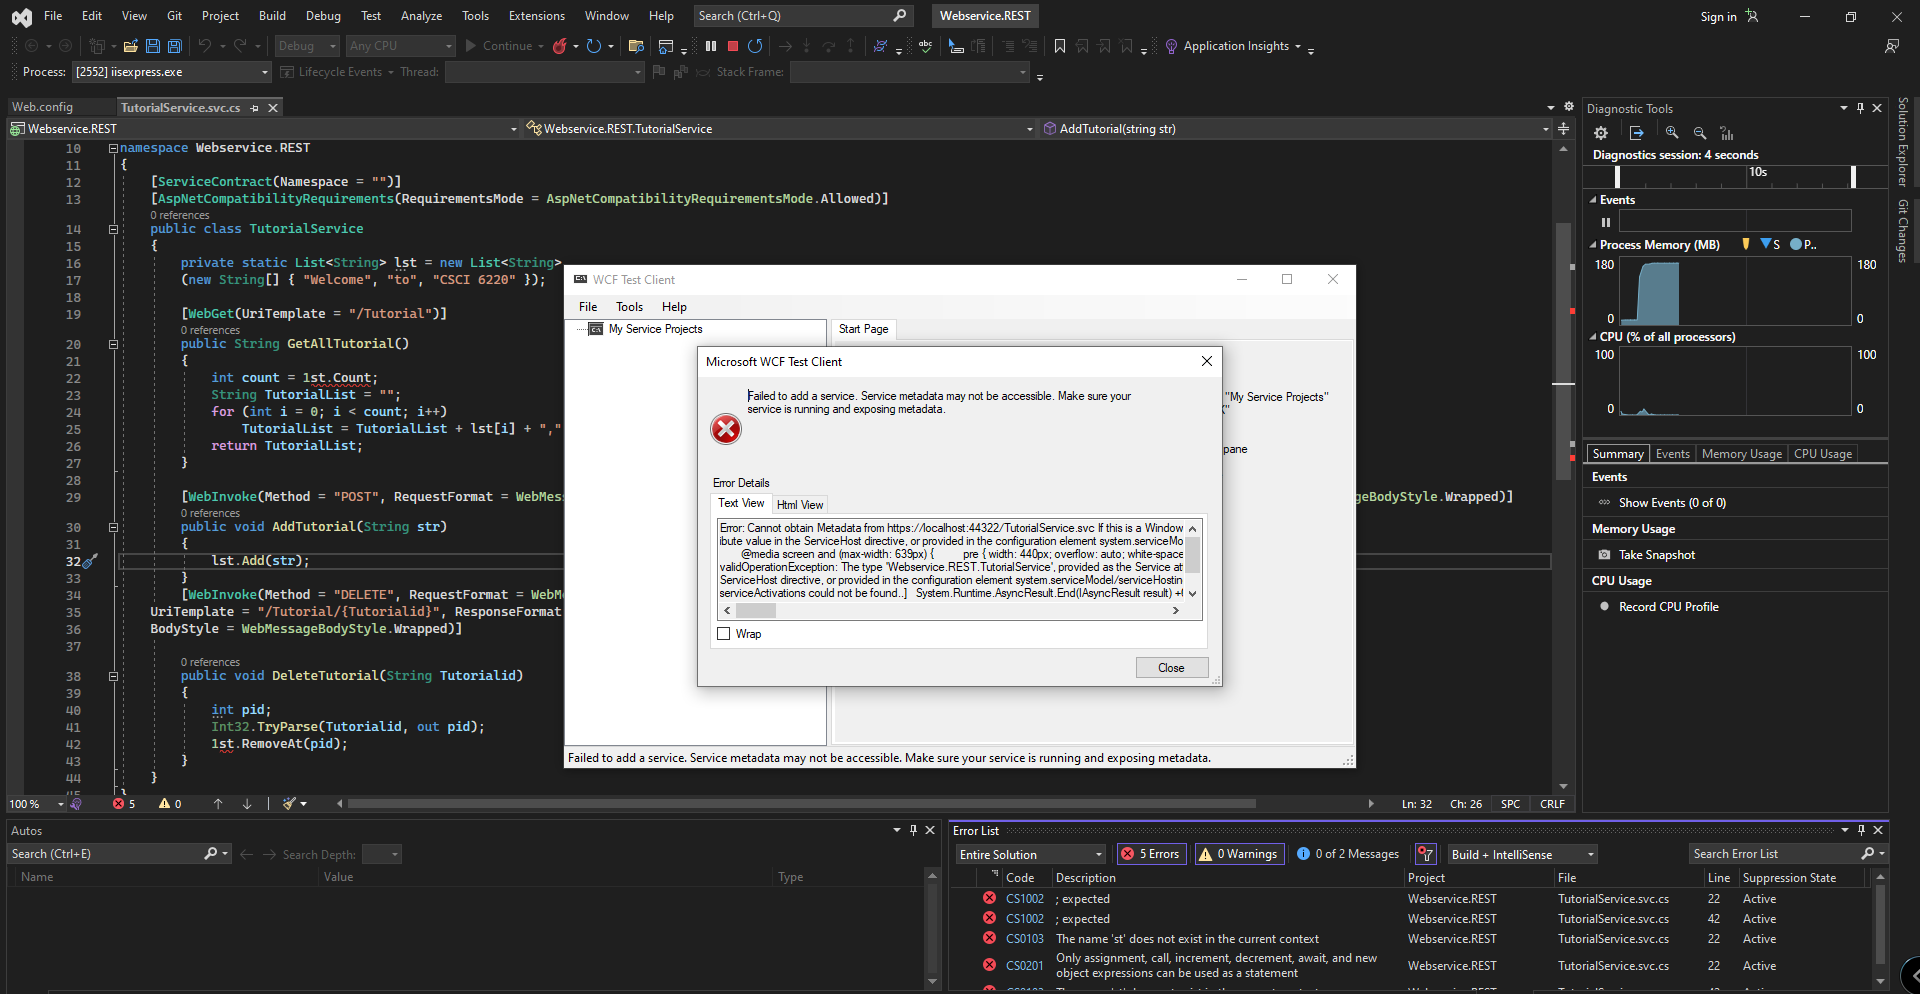The width and height of the screenshot is (1920, 994).
Task: Click diagnostics timeline ruler right handle
Action: 1853,177
